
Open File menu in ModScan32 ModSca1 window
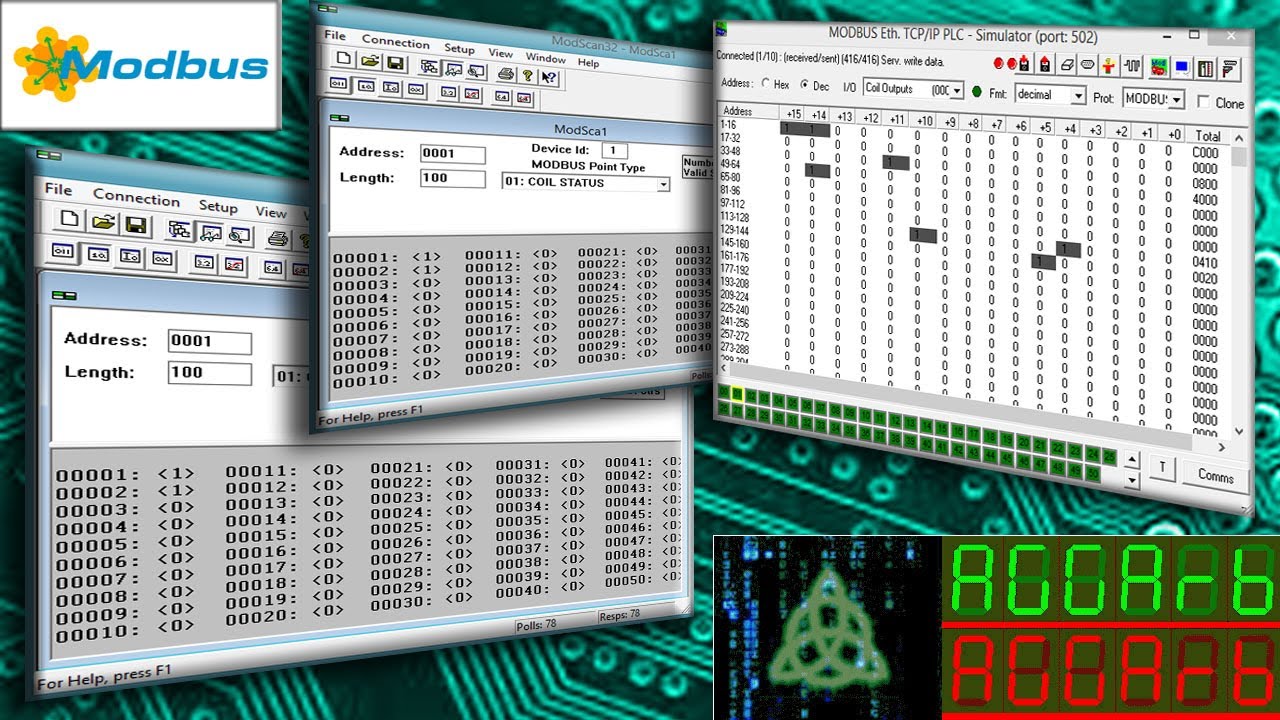coord(334,35)
